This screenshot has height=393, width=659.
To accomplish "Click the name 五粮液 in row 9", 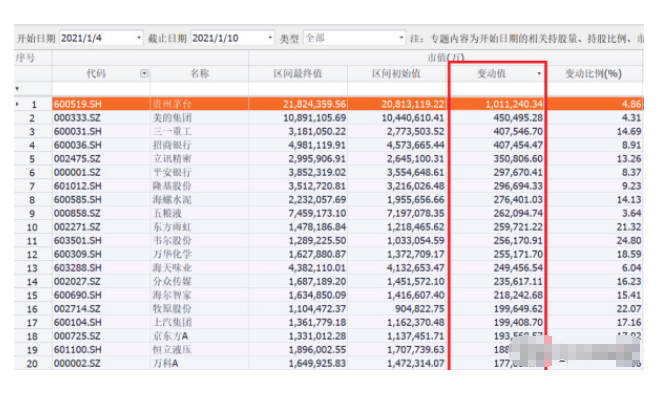I will pos(167,213).
